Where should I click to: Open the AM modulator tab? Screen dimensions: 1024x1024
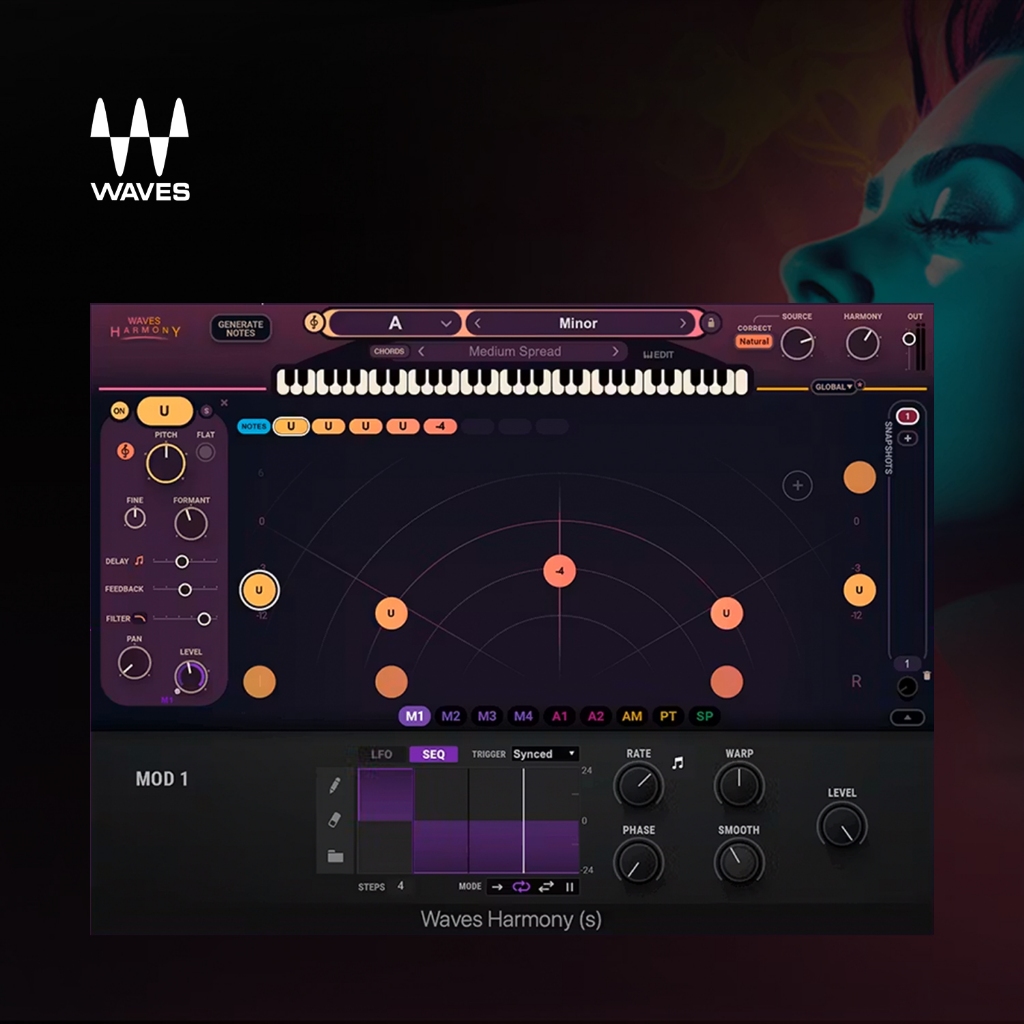point(632,716)
